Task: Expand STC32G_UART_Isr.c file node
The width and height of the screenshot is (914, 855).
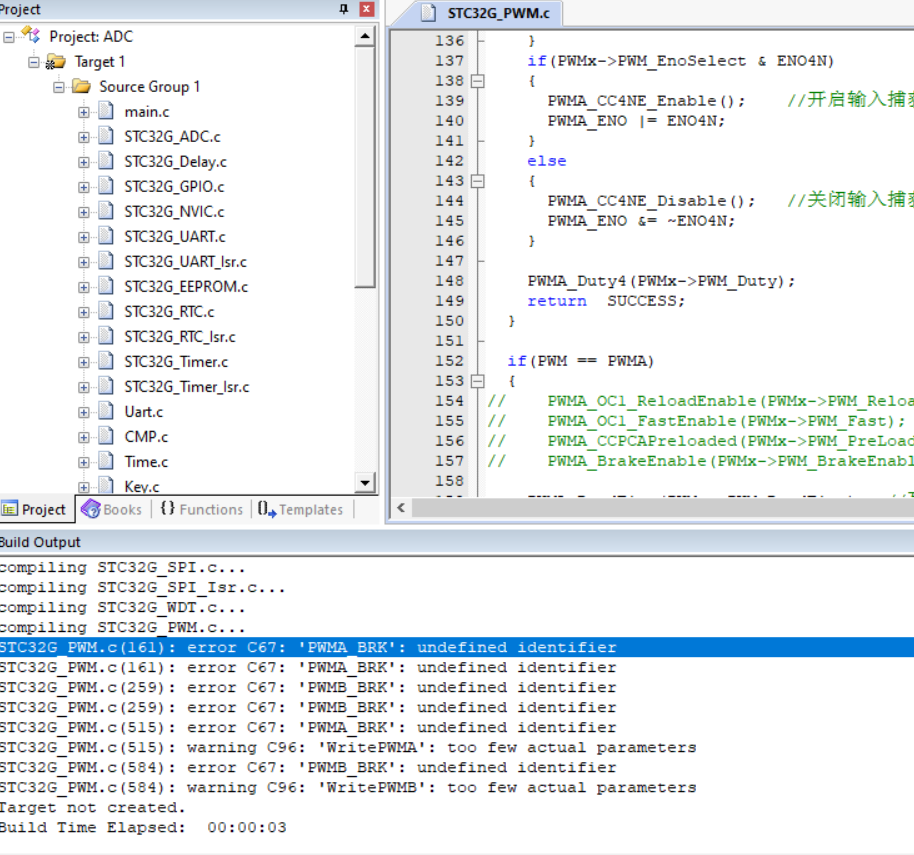Action: pos(84,263)
